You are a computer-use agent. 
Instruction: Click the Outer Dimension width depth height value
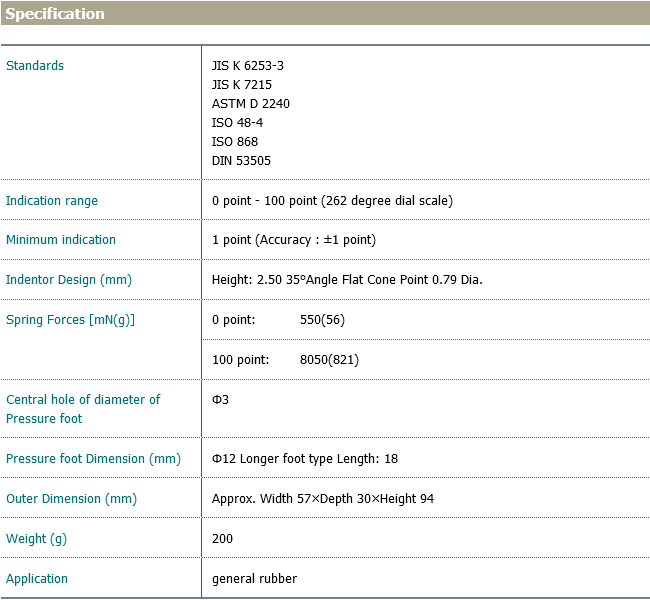coord(323,499)
